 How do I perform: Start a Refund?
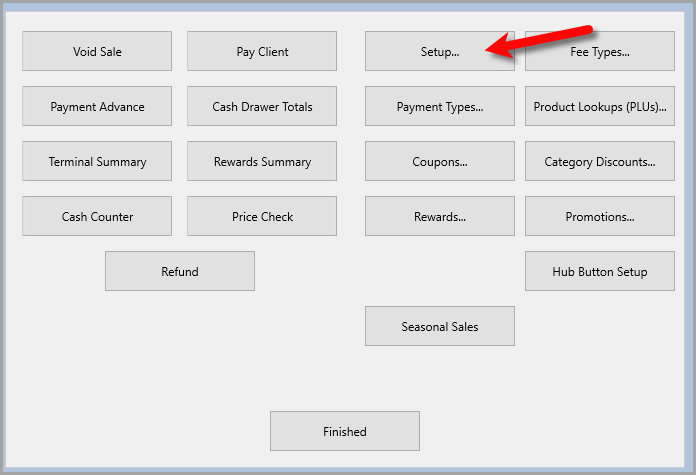click(x=180, y=271)
